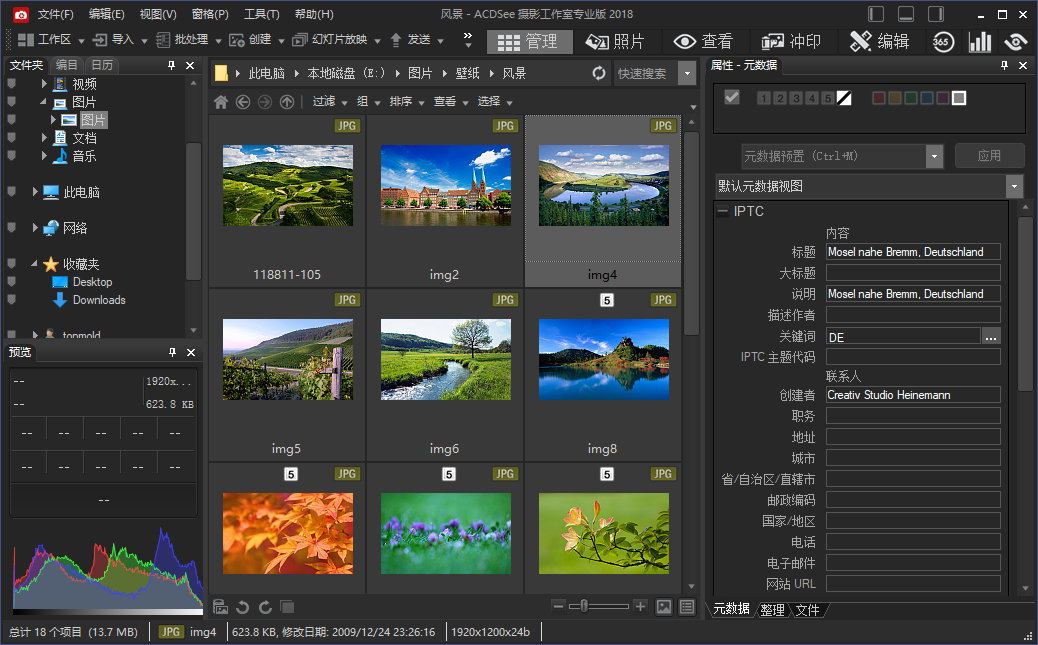
Task: Click the 应用 apply button
Action: point(990,156)
